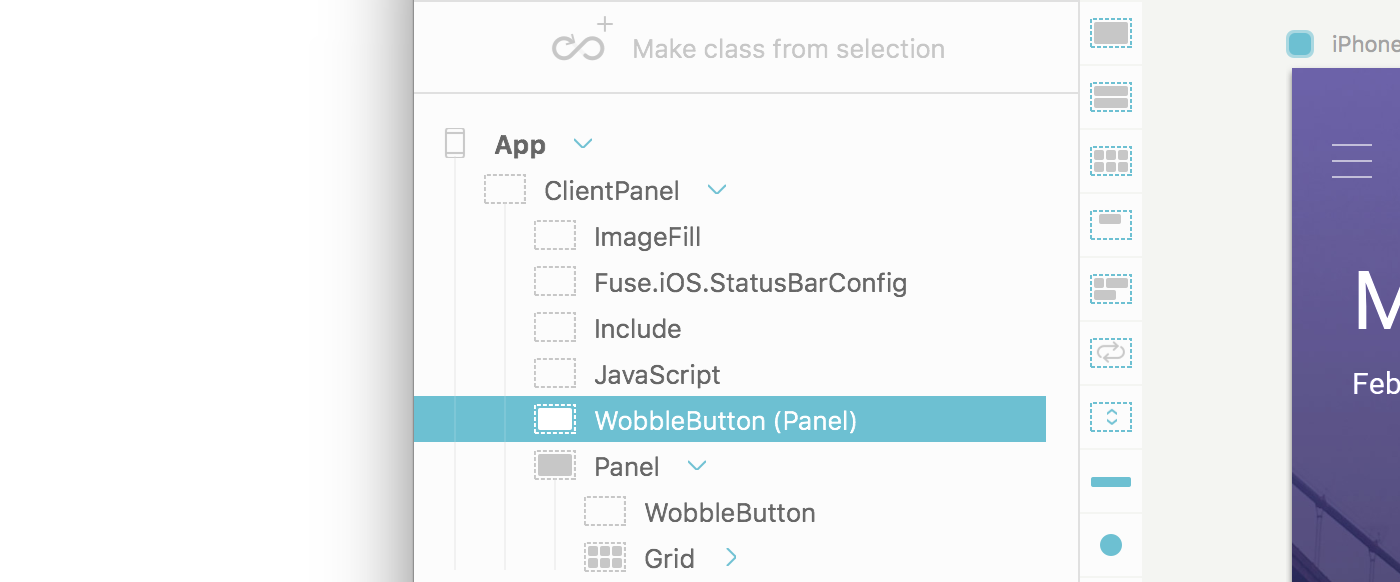Collapse the App tree node
Viewport: 1400px width, 582px height.
(x=583, y=144)
